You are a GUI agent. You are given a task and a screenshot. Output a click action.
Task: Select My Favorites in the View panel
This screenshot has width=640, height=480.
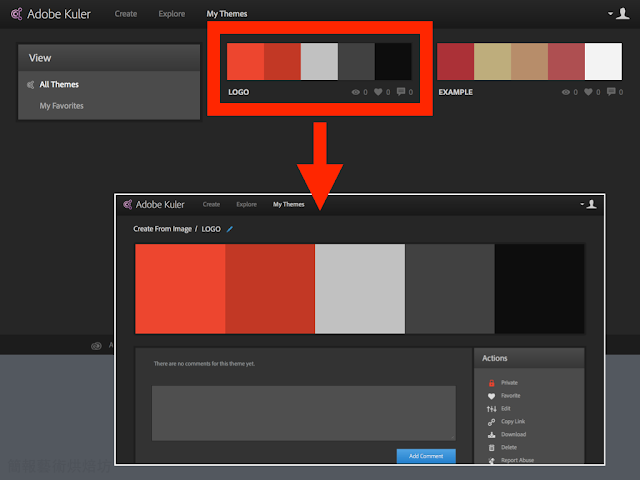[62, 106]
